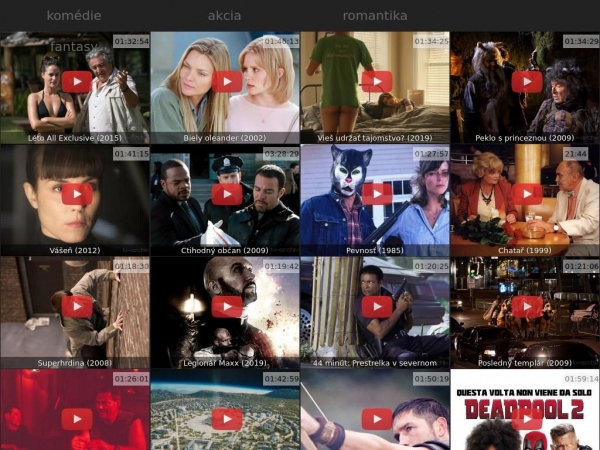Click the 01:32:54 duration badge
600x450 pixels.
coord(131,41)
